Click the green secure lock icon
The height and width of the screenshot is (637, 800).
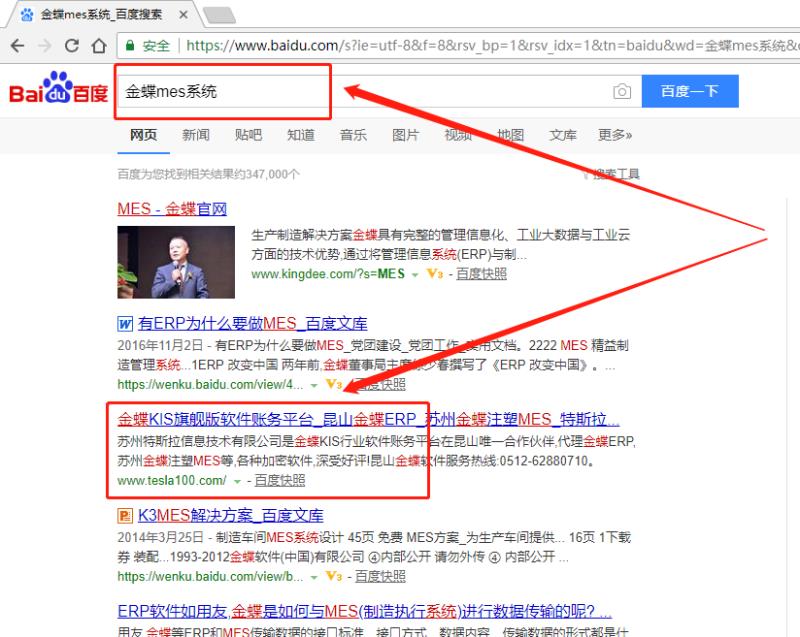(x=130, y=46)
